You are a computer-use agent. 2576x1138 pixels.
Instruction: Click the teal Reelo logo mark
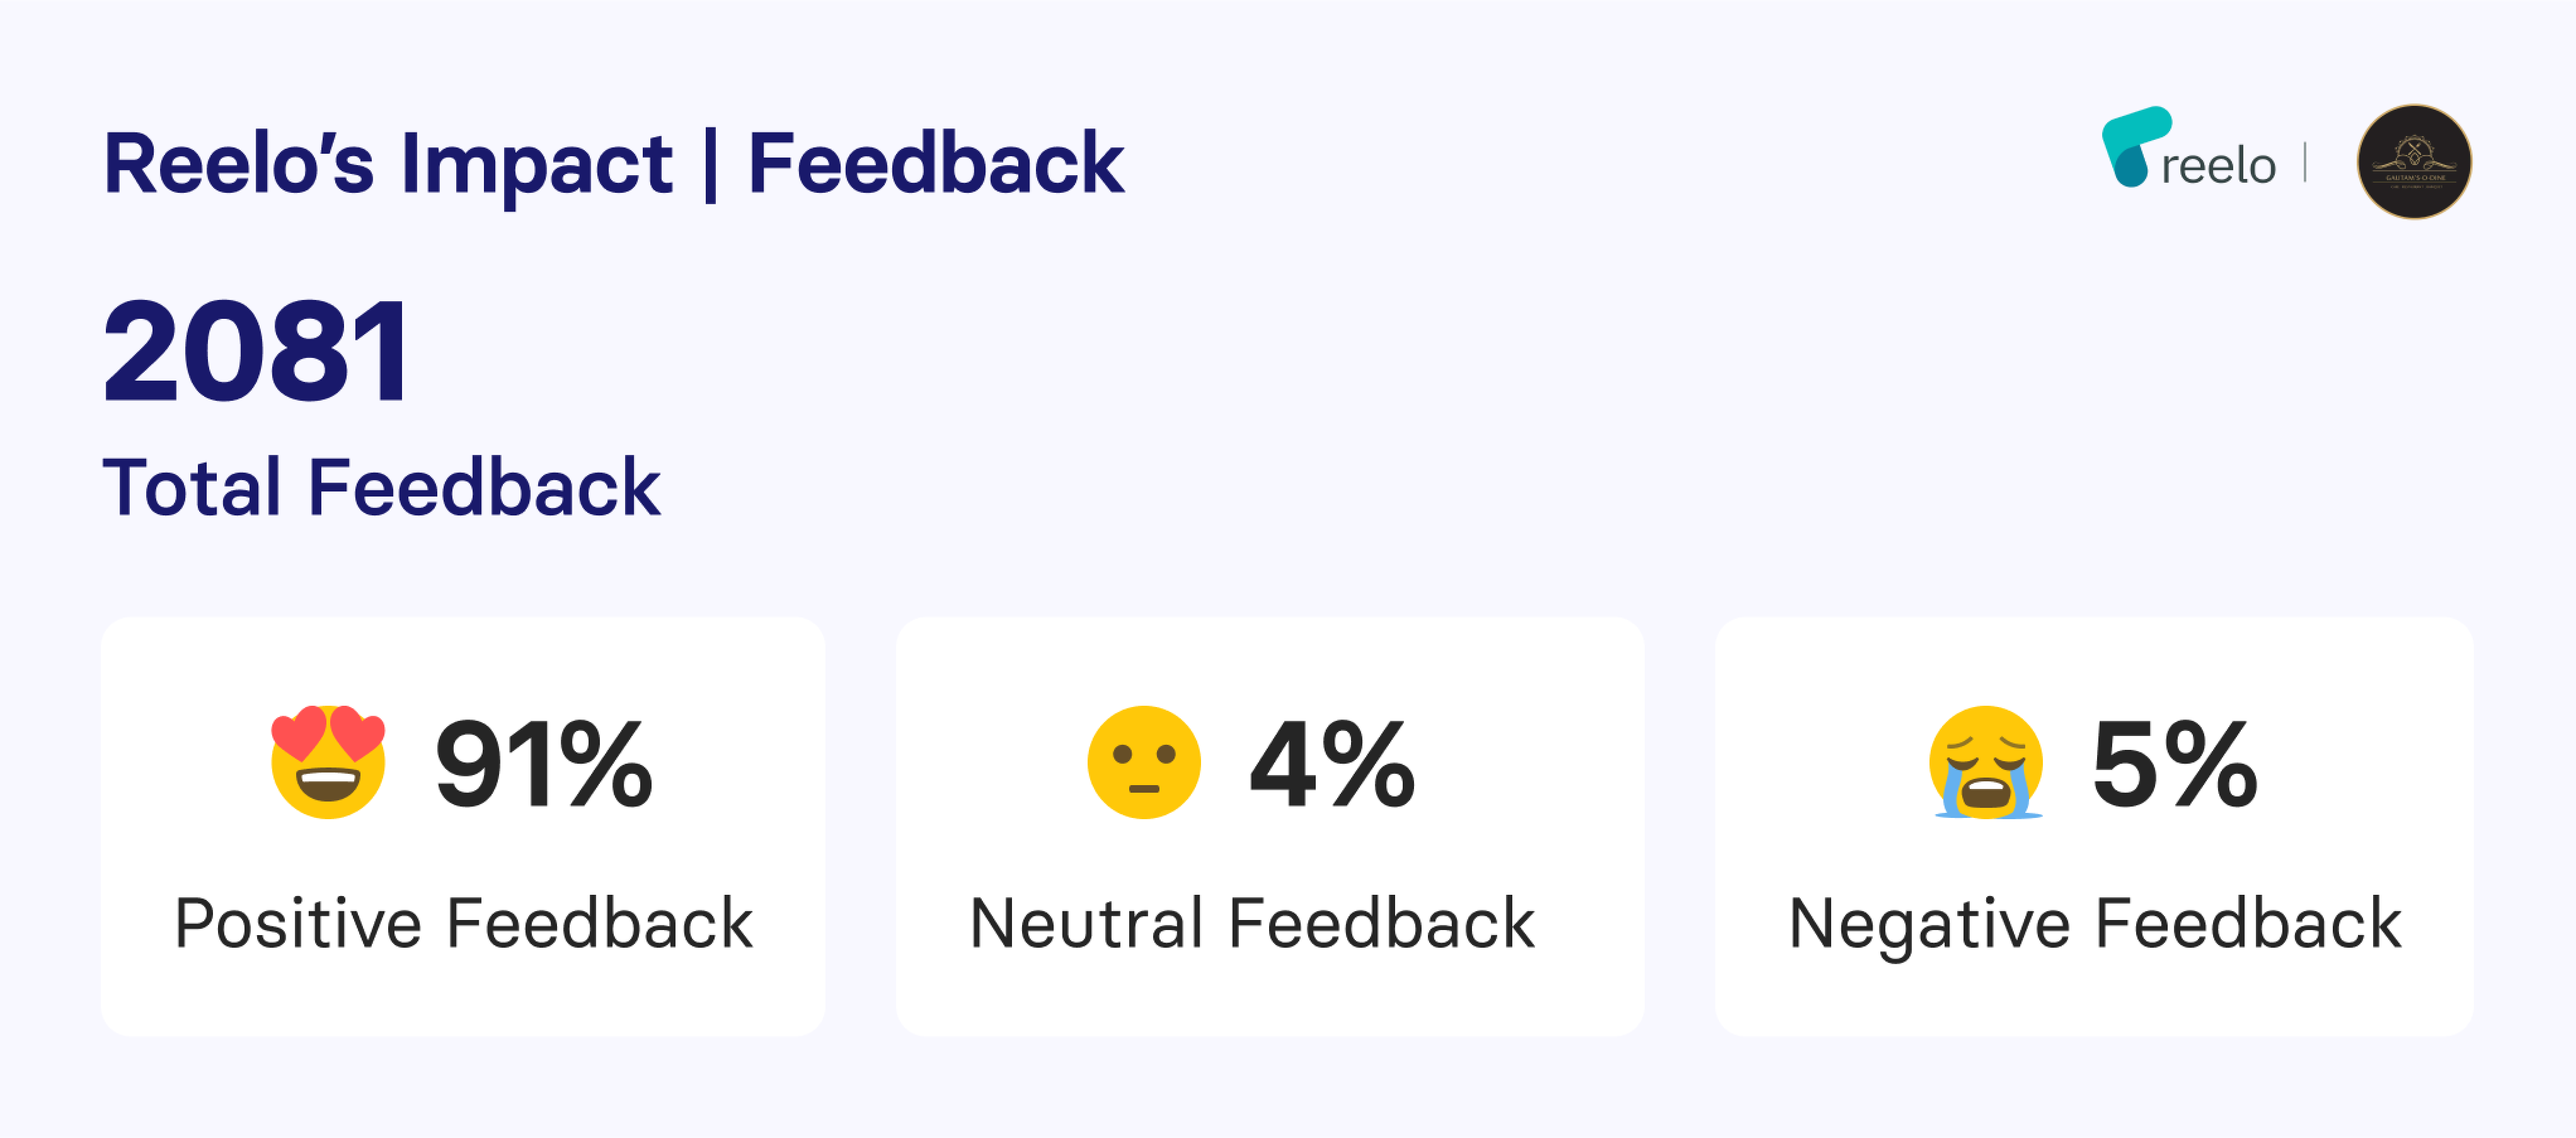(x=2134, y=147)
